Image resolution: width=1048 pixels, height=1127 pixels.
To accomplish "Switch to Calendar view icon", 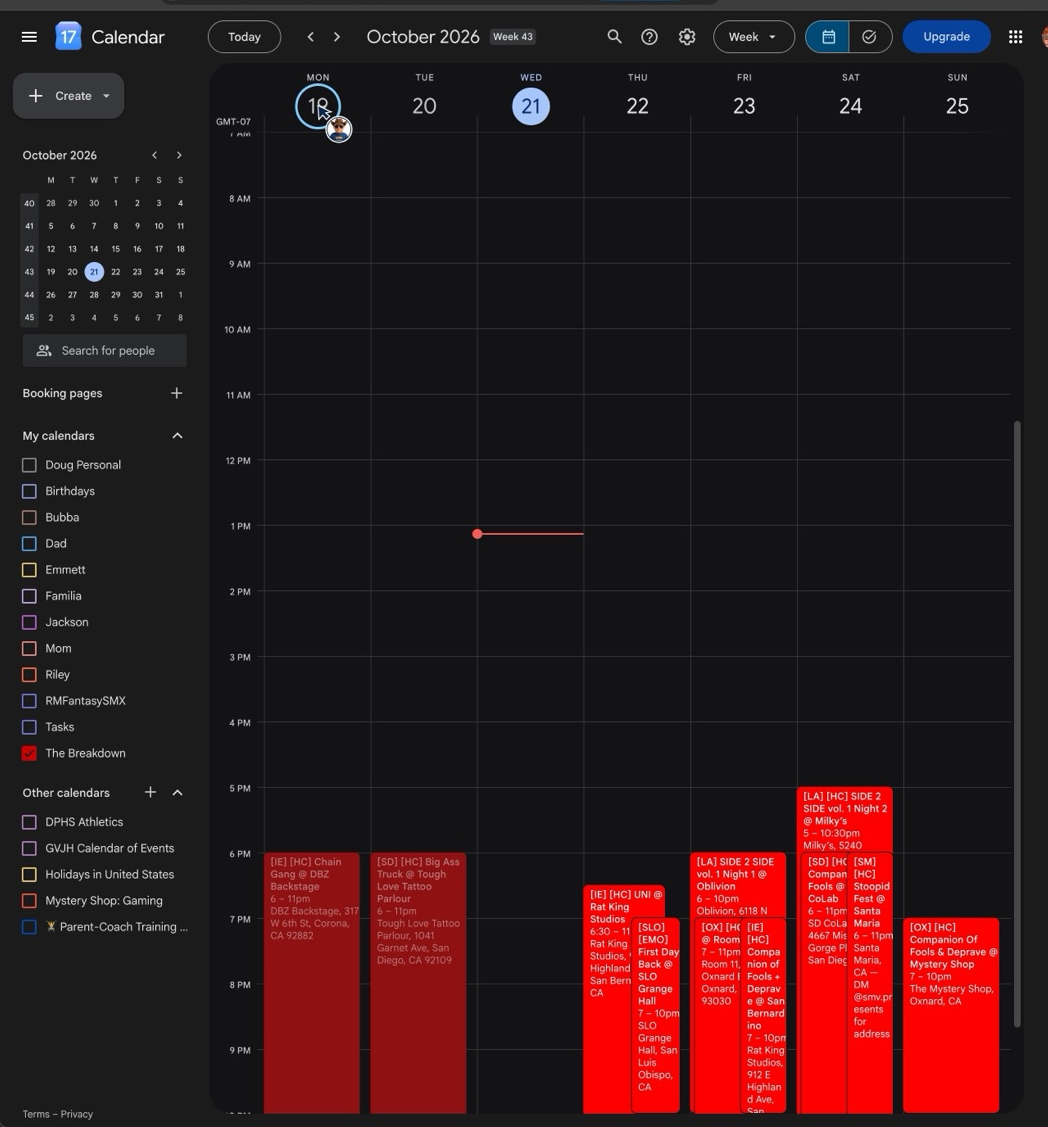I will [x=828, y=37].
